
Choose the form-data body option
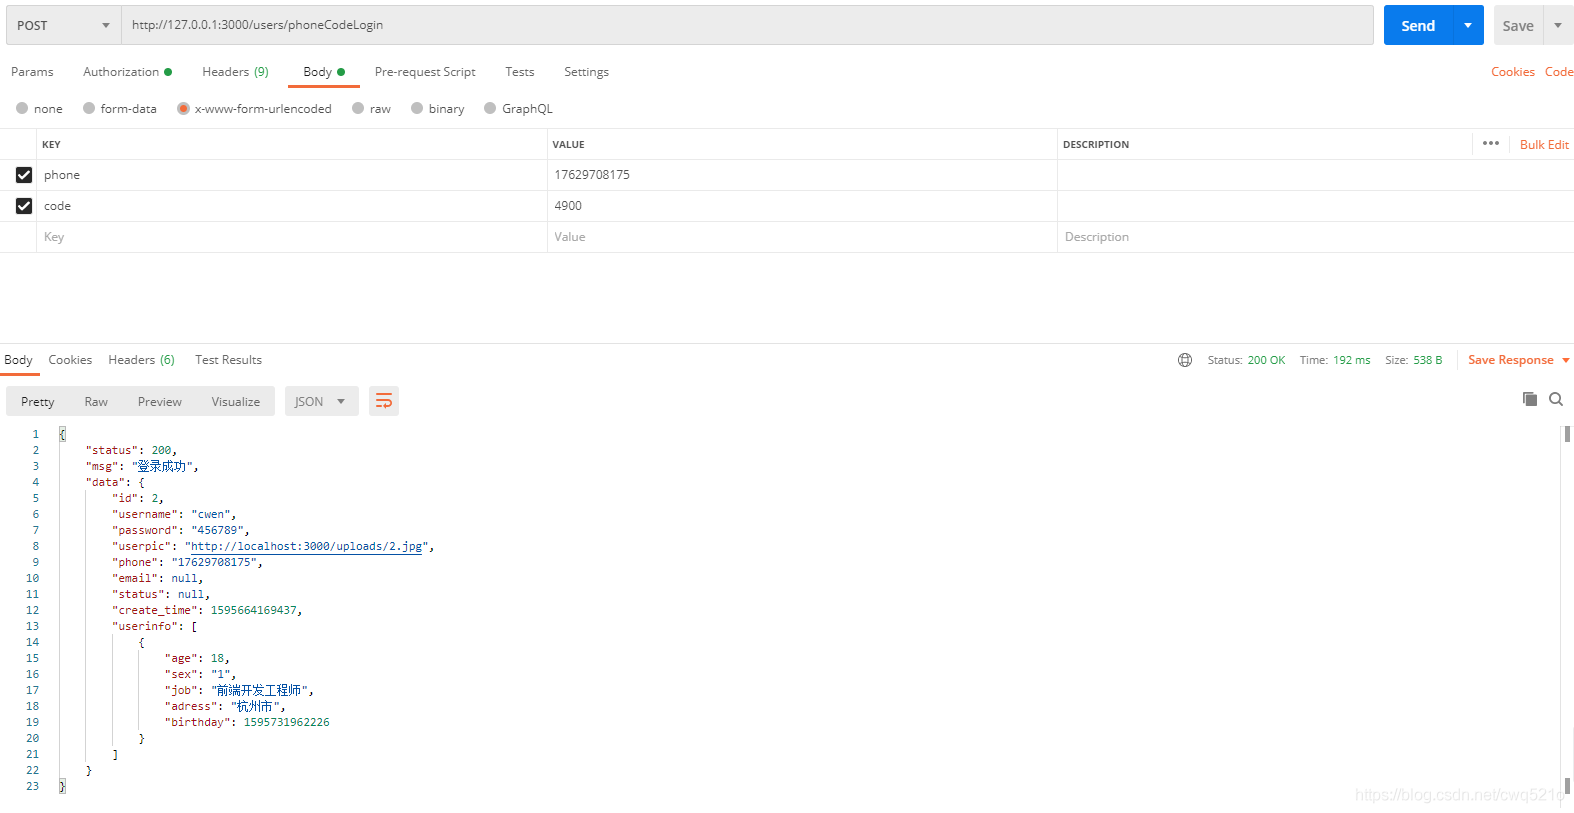89,109
